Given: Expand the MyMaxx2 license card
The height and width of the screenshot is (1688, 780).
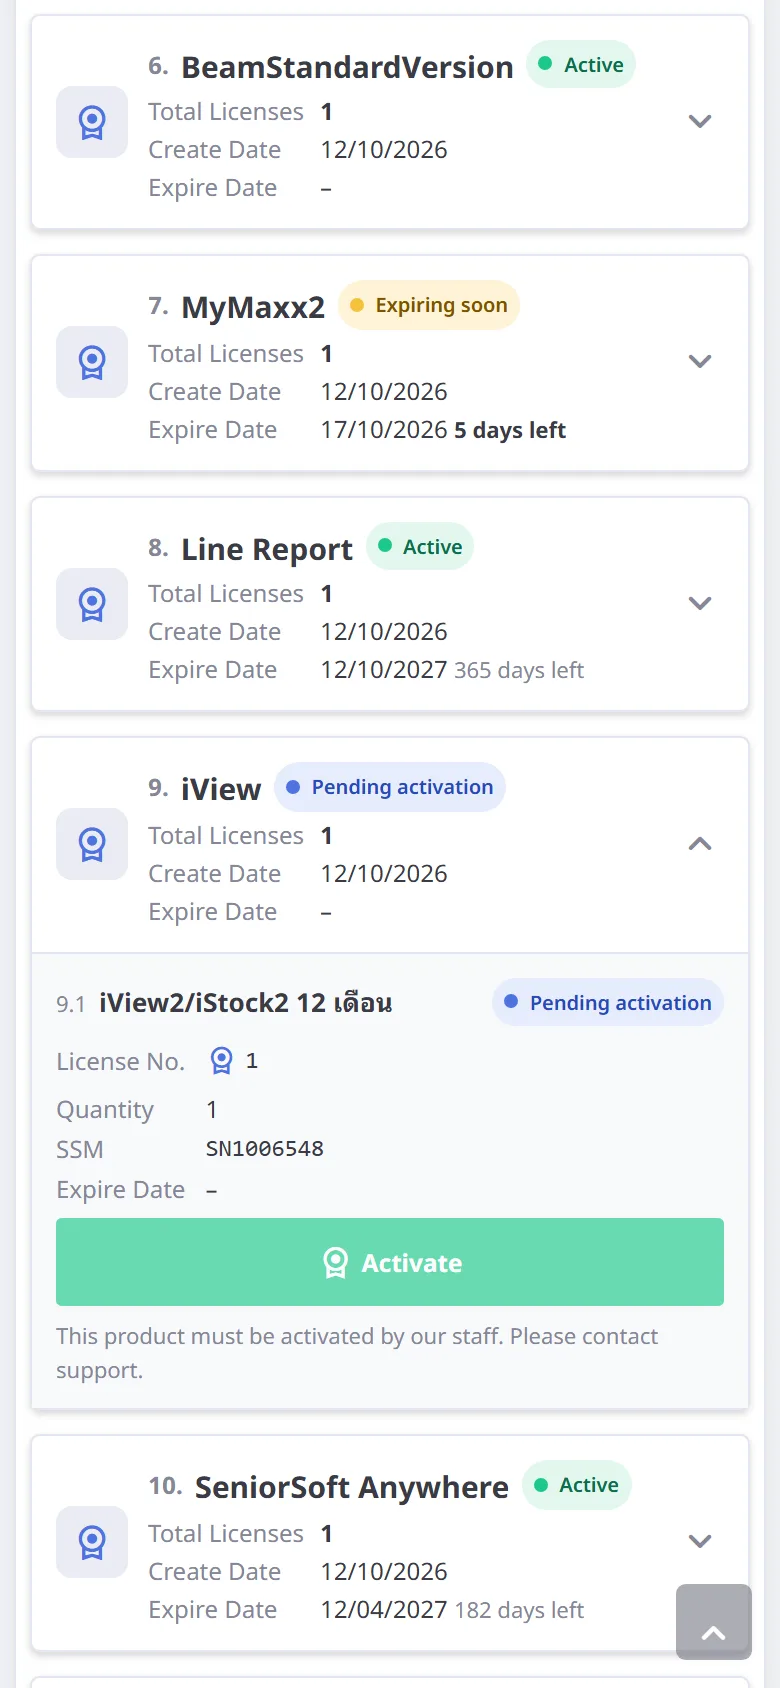Looking at the screenshot, I should coord(700,361).
